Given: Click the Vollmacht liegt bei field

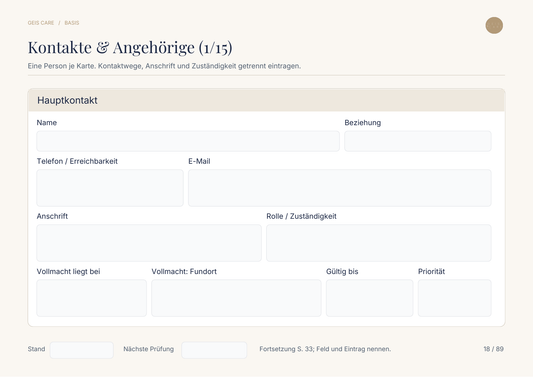Looking at the screenshot, I should (91, 298).
